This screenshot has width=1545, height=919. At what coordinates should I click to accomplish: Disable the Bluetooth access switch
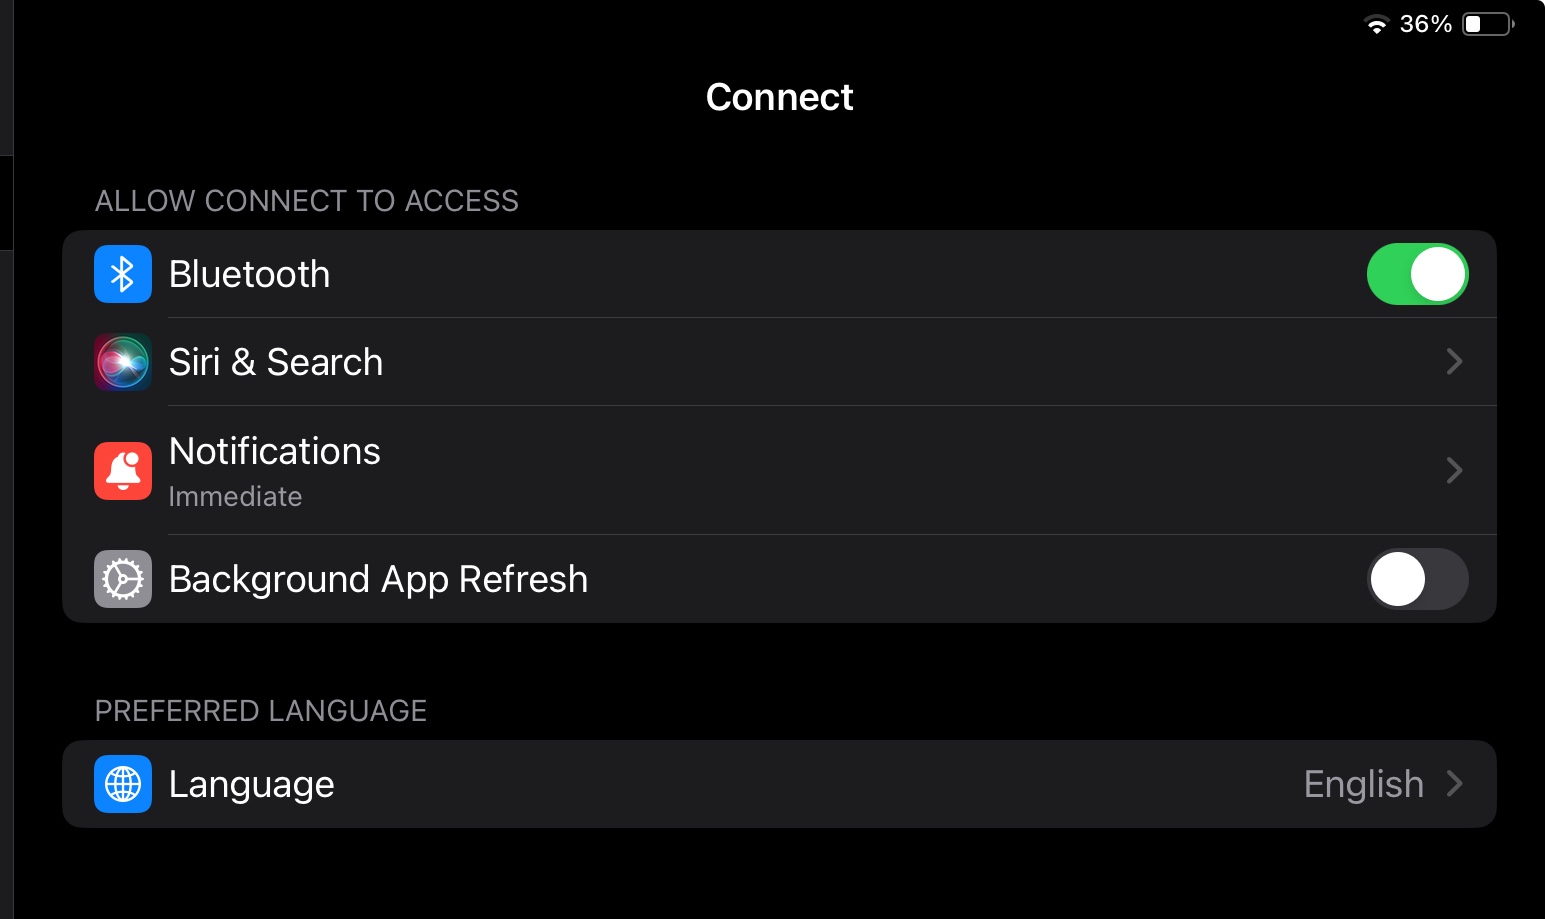coord(1417,274)
